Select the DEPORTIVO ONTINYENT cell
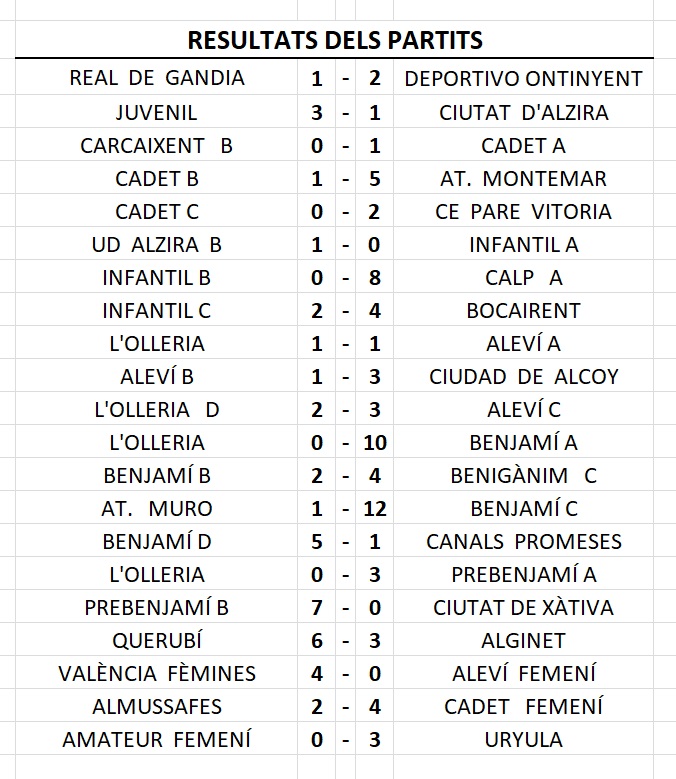The image size is (676, 779). 524,78
